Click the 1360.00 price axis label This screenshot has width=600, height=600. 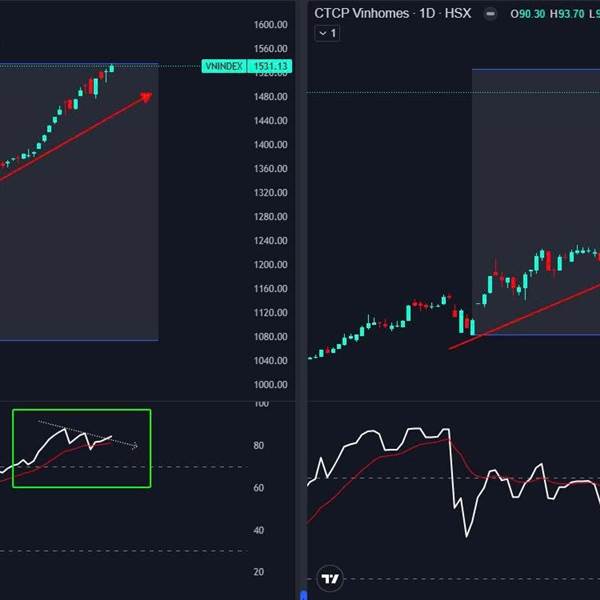(x=271, y=169)
